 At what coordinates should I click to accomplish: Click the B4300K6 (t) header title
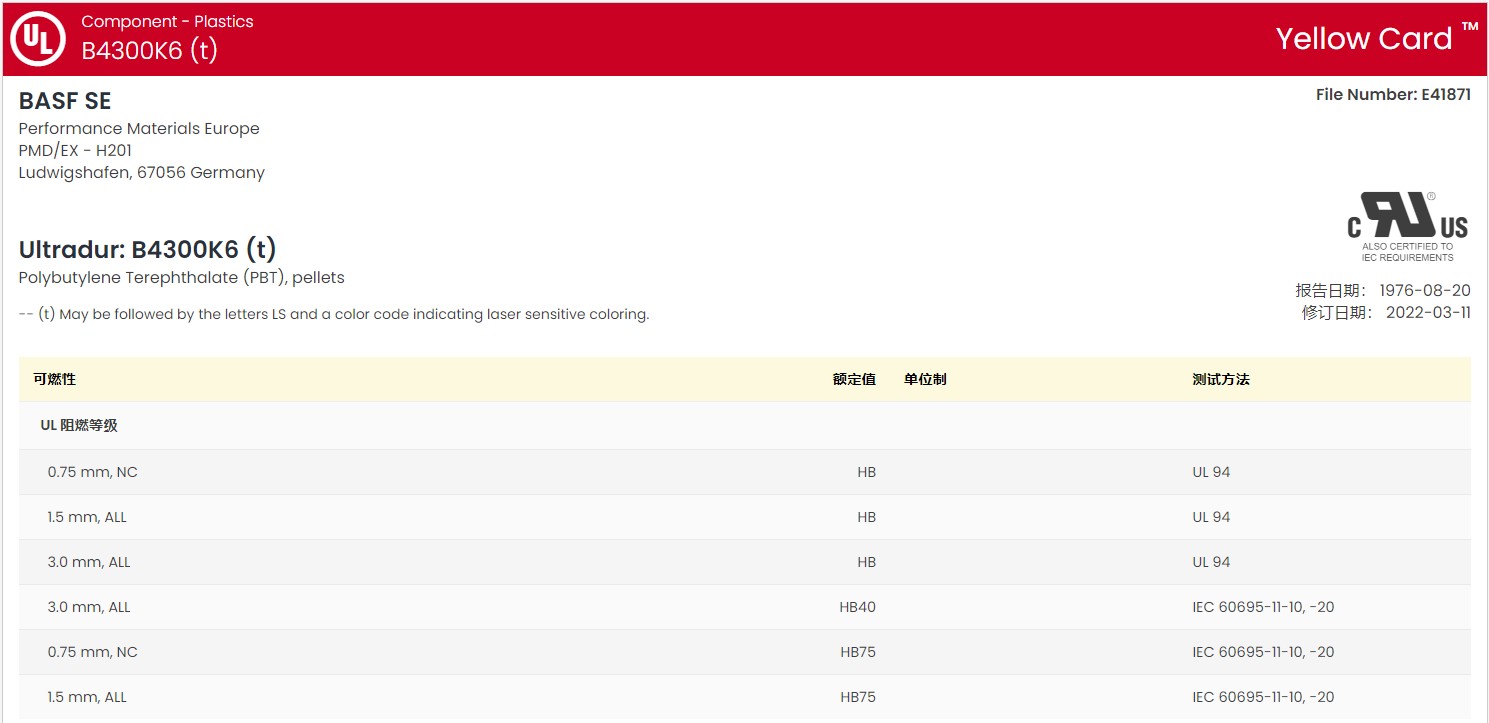(x=149, y=50)
